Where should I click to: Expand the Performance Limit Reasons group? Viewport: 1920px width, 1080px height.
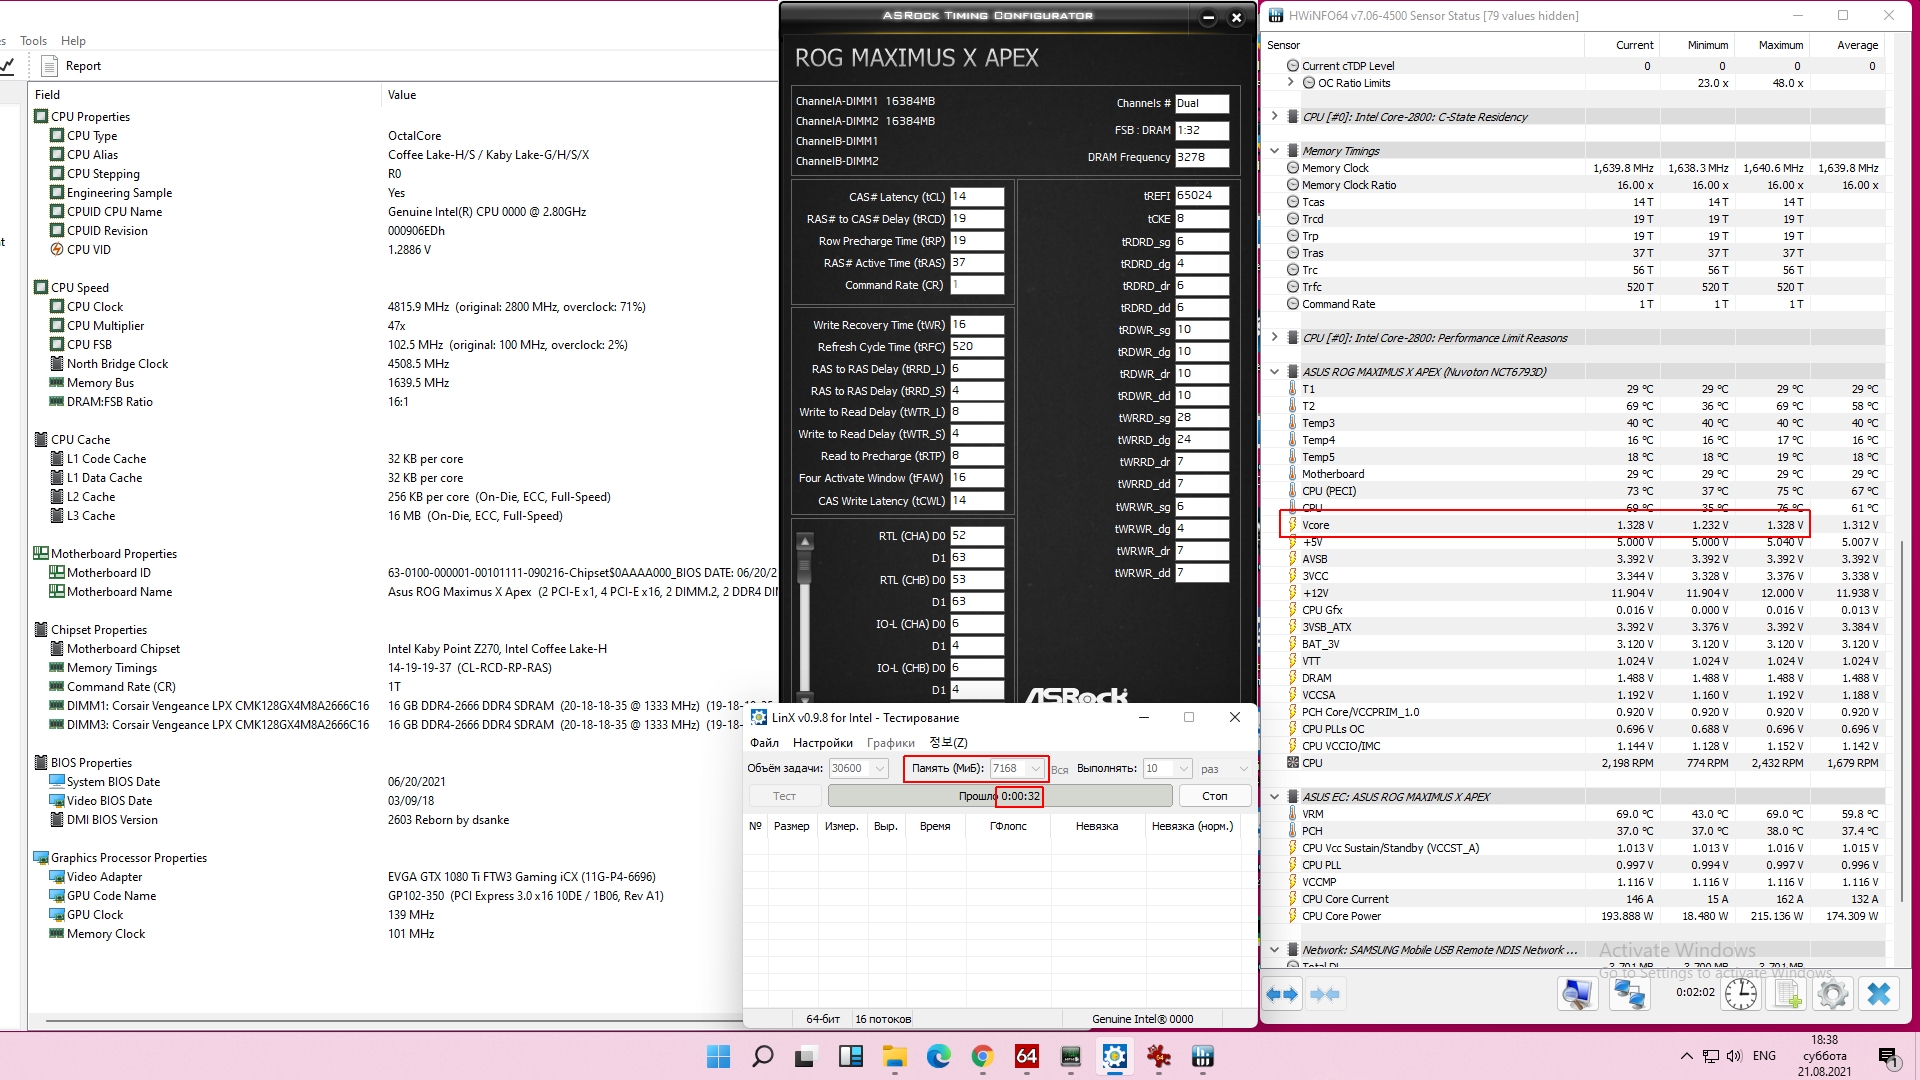click(x=1274, y=338)
